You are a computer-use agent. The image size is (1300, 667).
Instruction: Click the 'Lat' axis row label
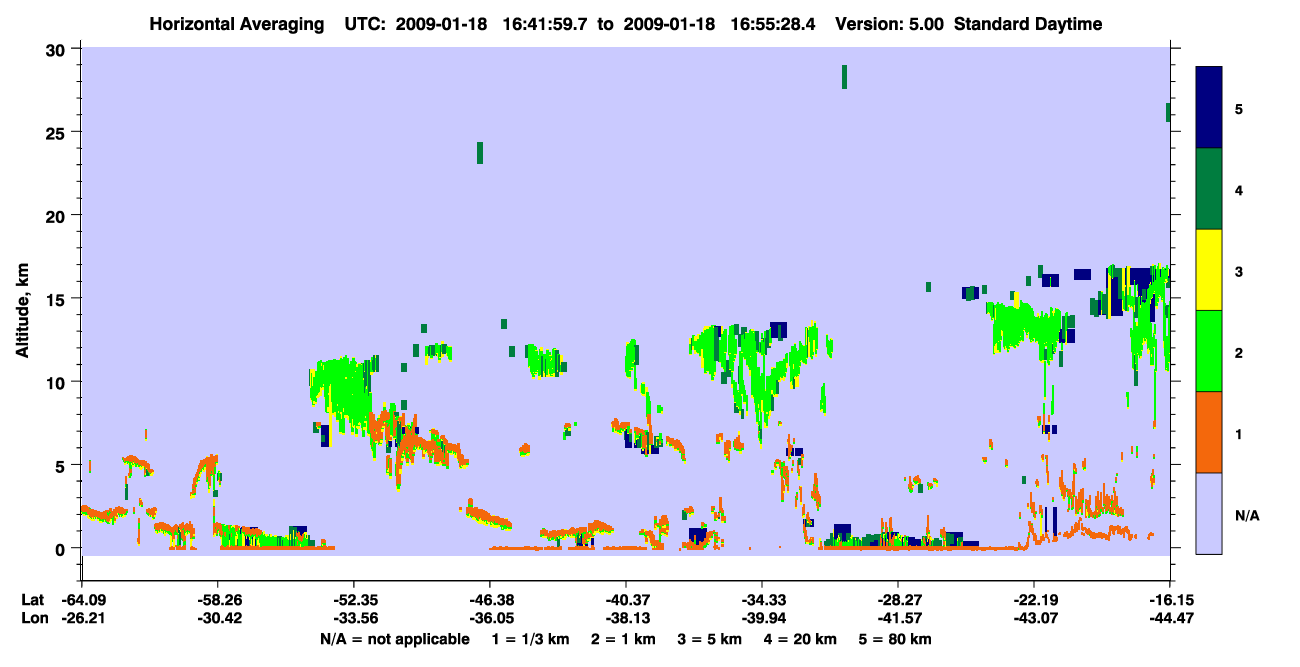click(x=32, y=600)
